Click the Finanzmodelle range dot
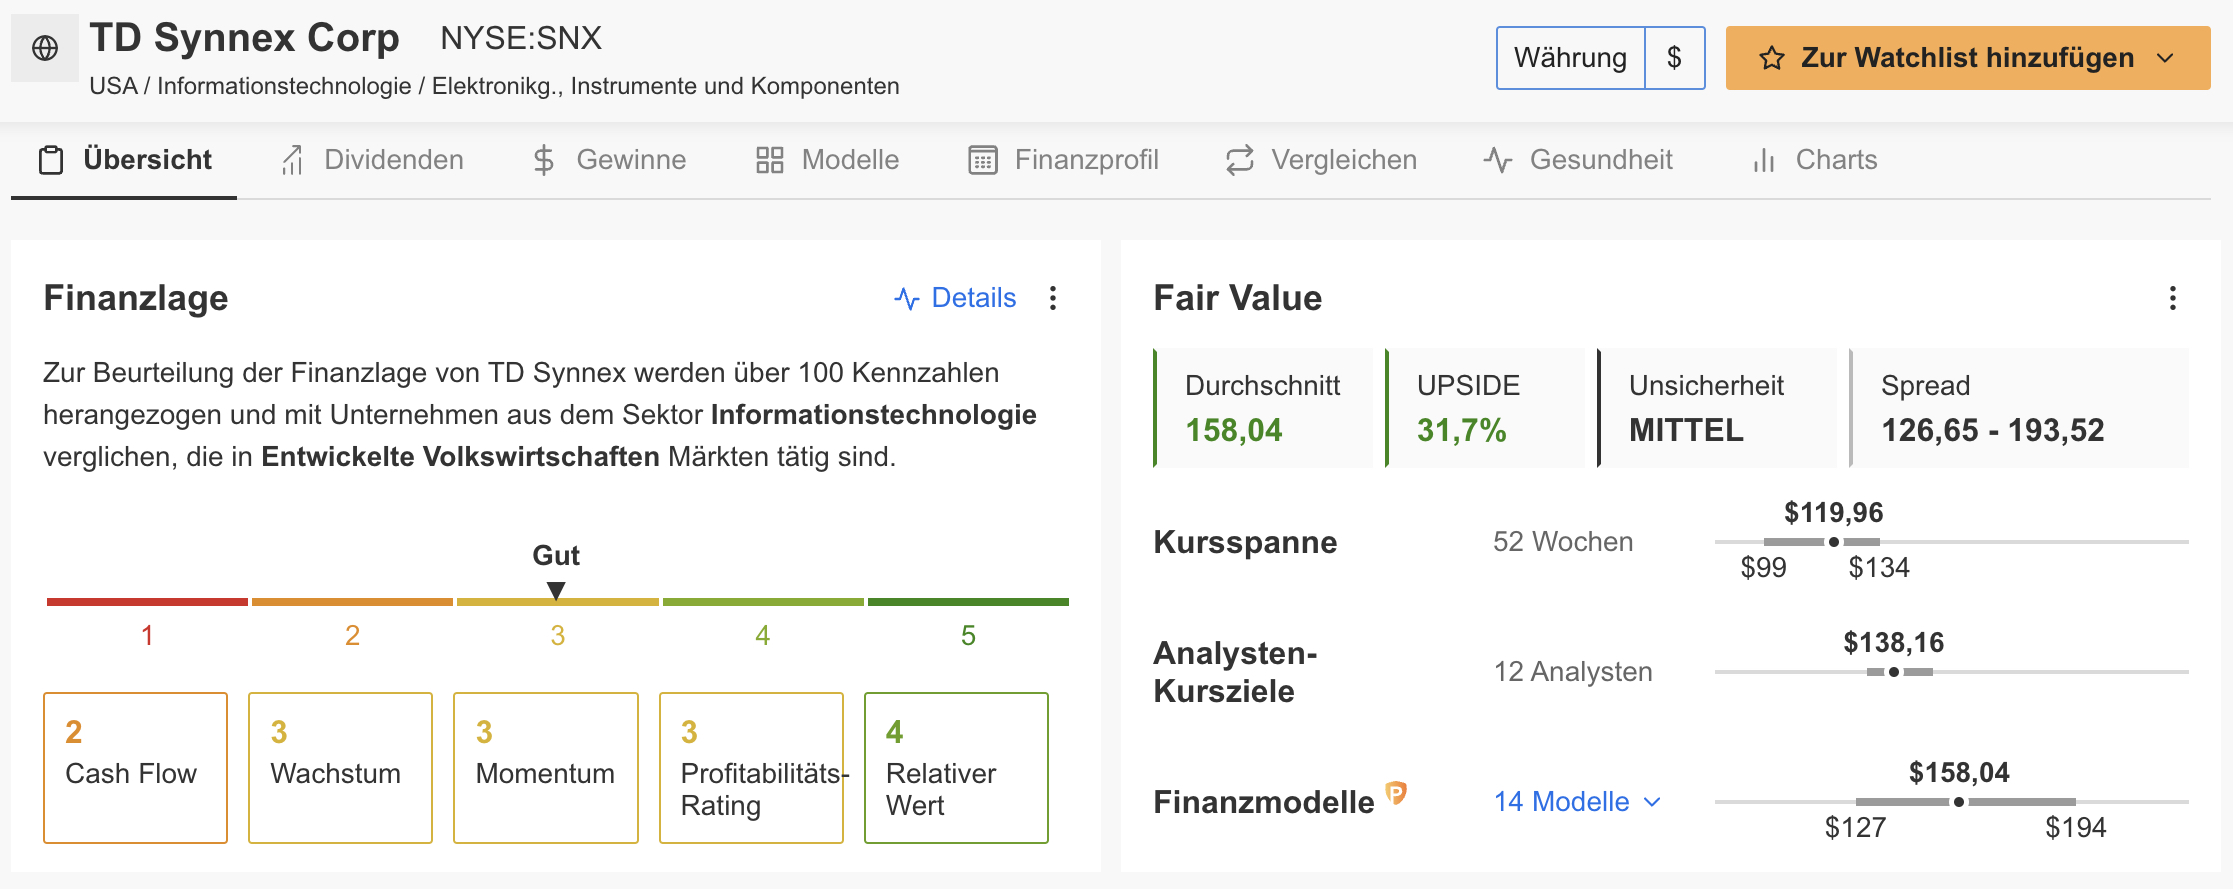The image size is (2233, 889). 1959,802
